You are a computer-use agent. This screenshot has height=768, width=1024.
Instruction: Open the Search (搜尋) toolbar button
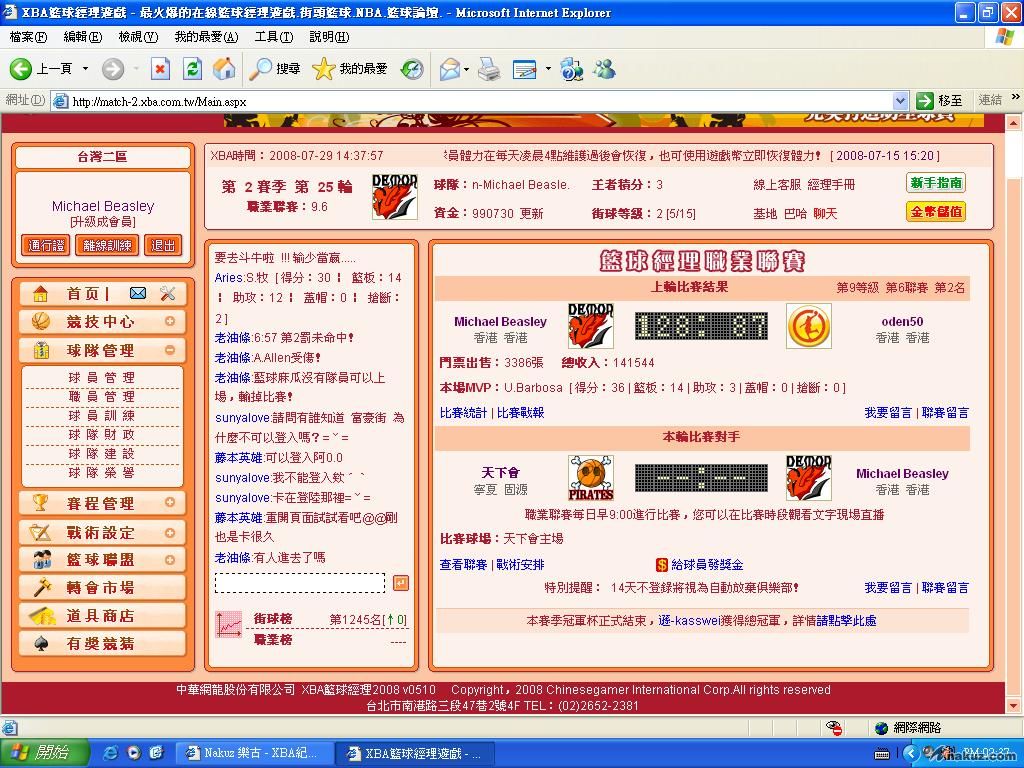click(x=275, y=69)
